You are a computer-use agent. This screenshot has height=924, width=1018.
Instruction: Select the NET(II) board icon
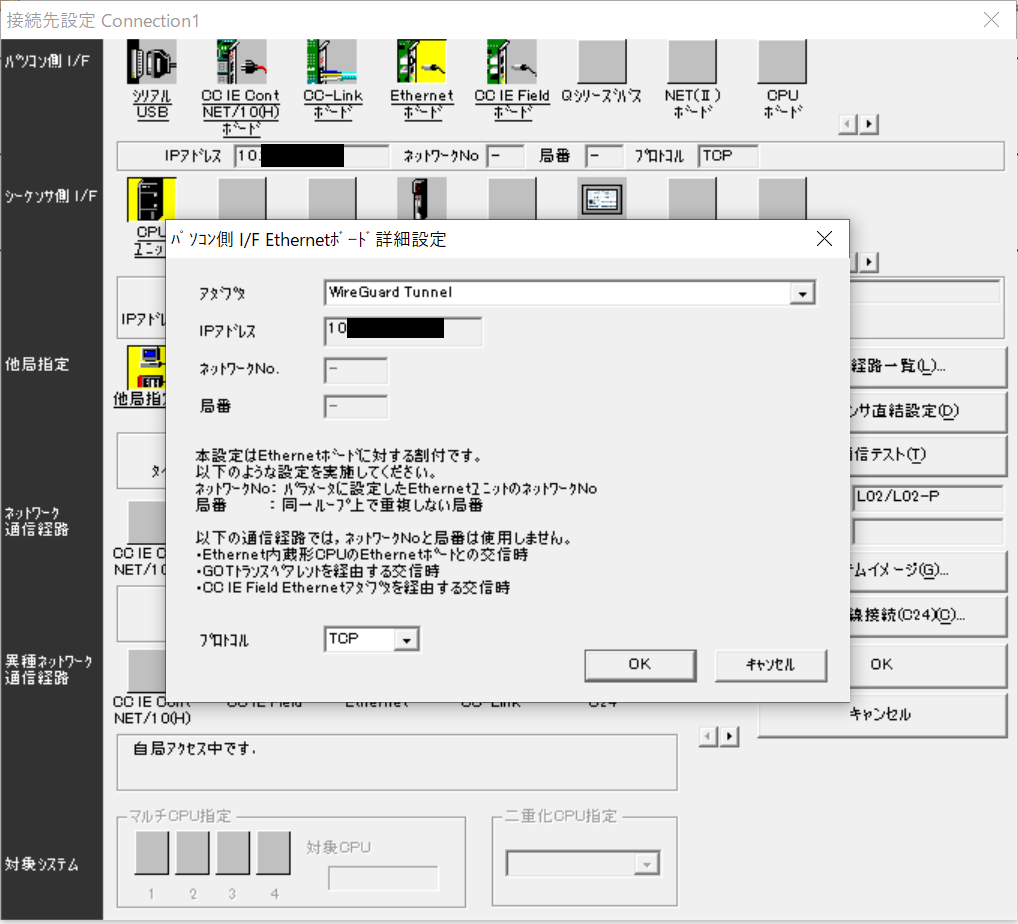pos(692,63)
